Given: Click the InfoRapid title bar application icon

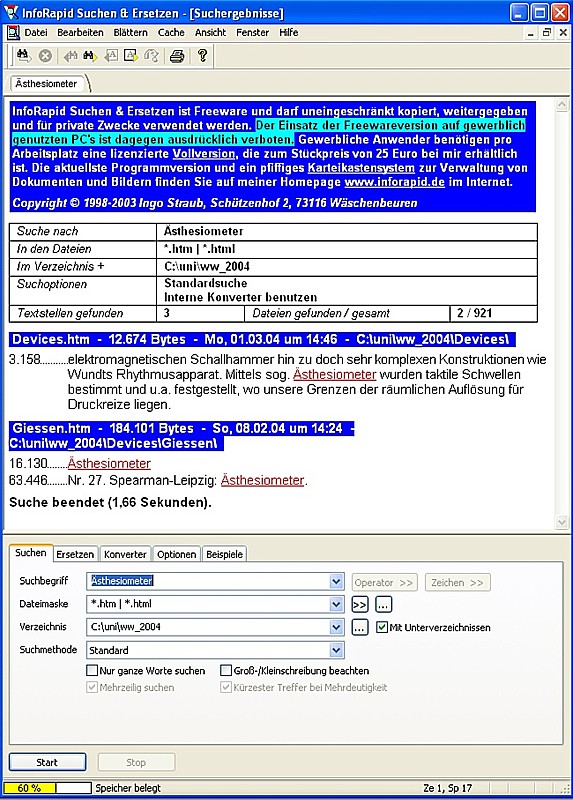Looking at the screenshot, I should coord(11,12).
